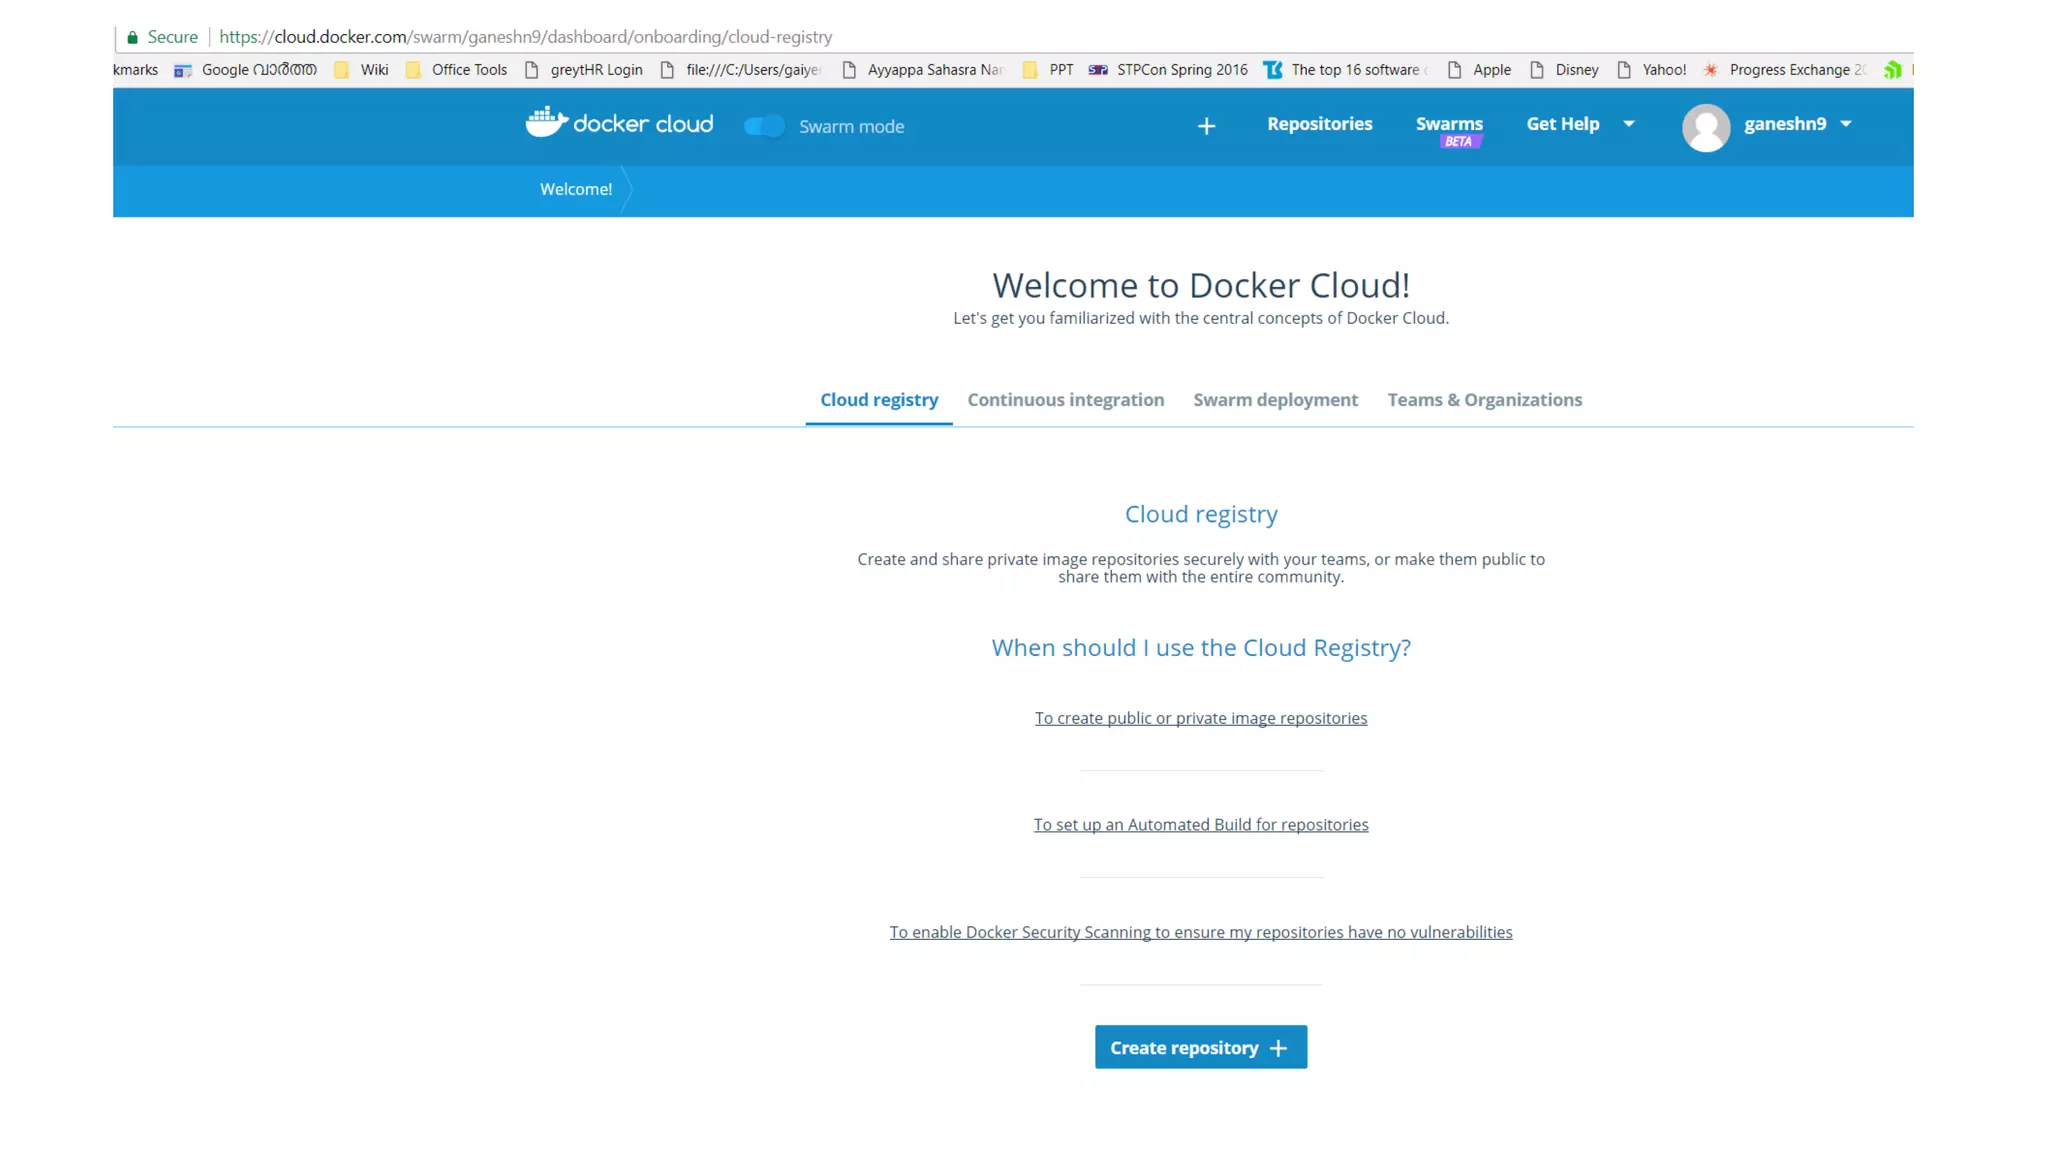Open link about Automated Build for repositories

pyautogui.click(x=1200, y=825)
